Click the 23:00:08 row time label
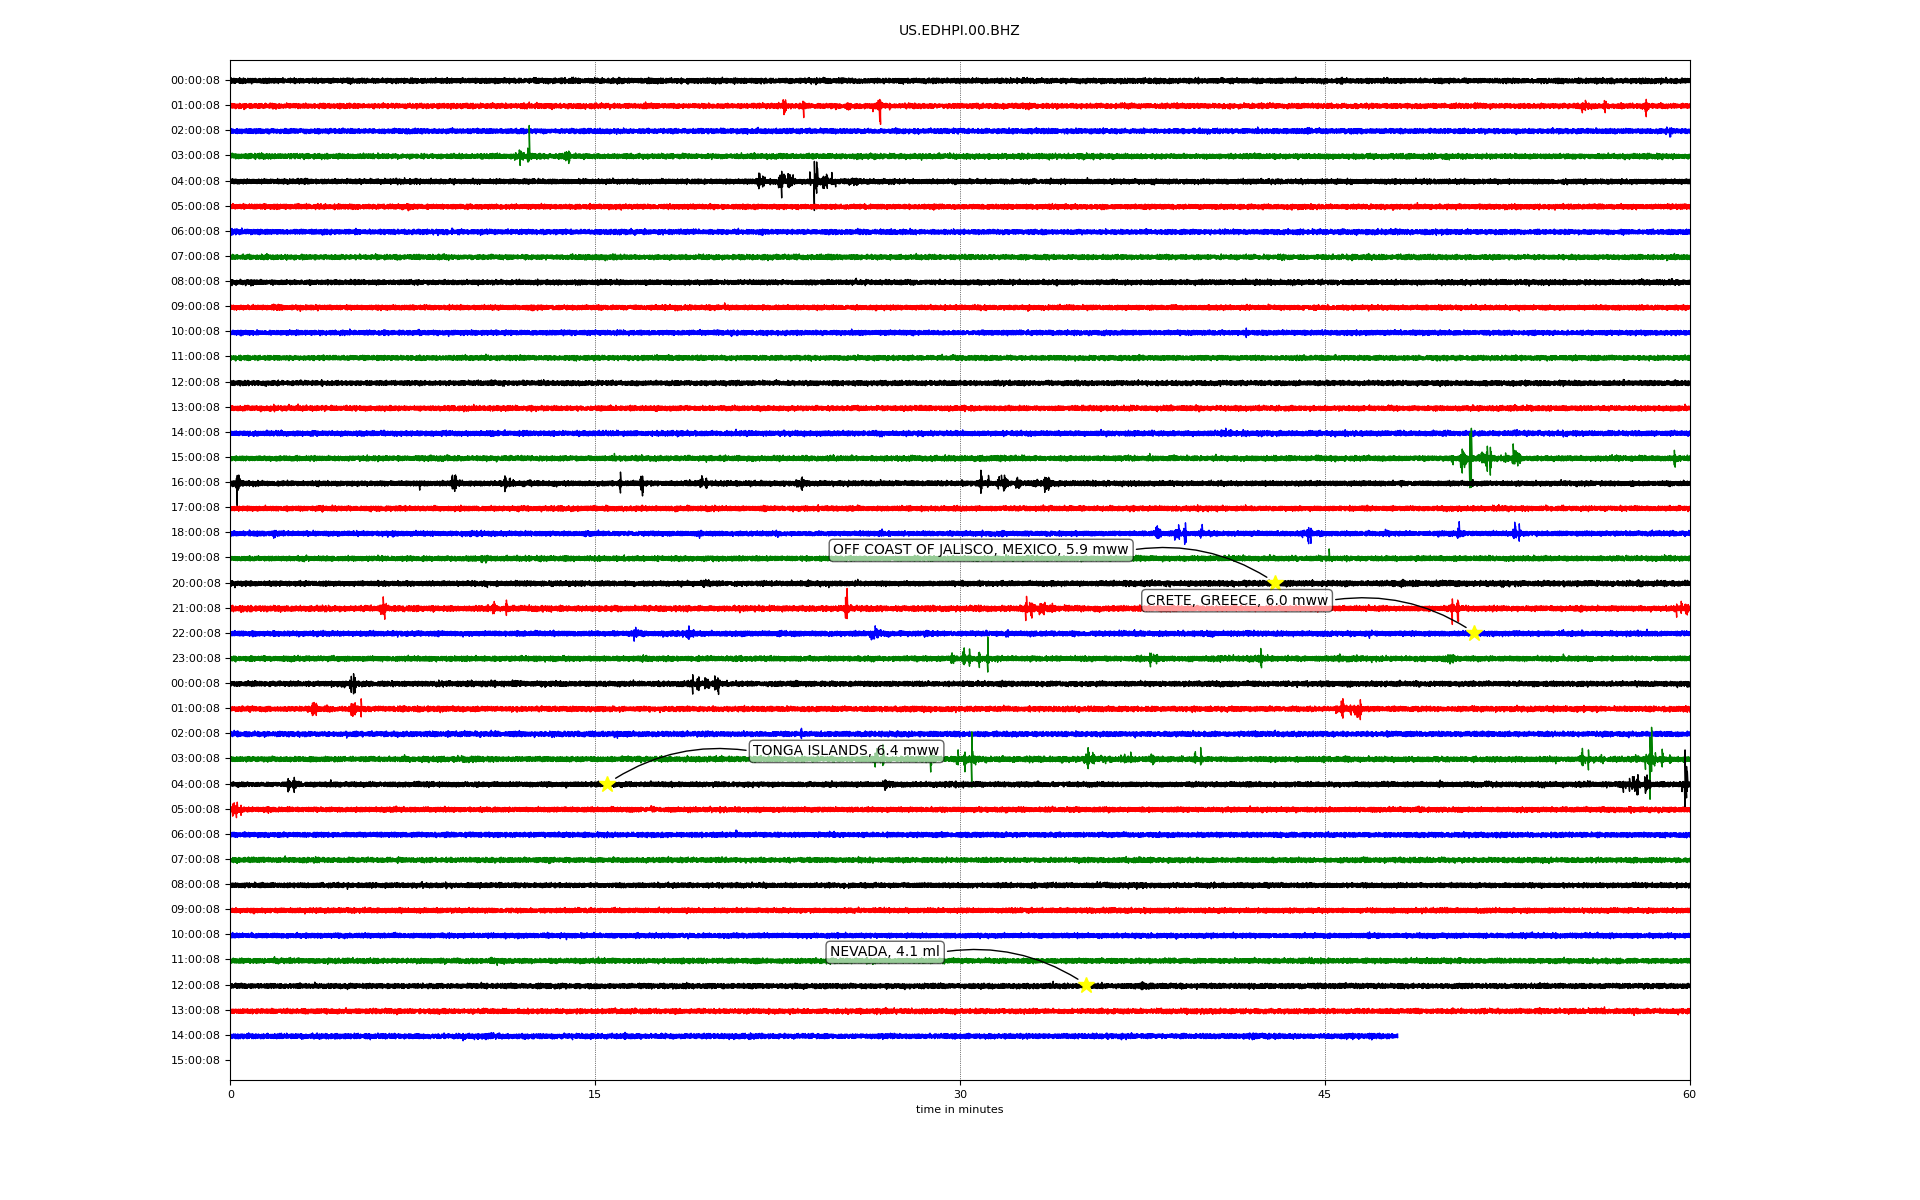 click(195, 659)
